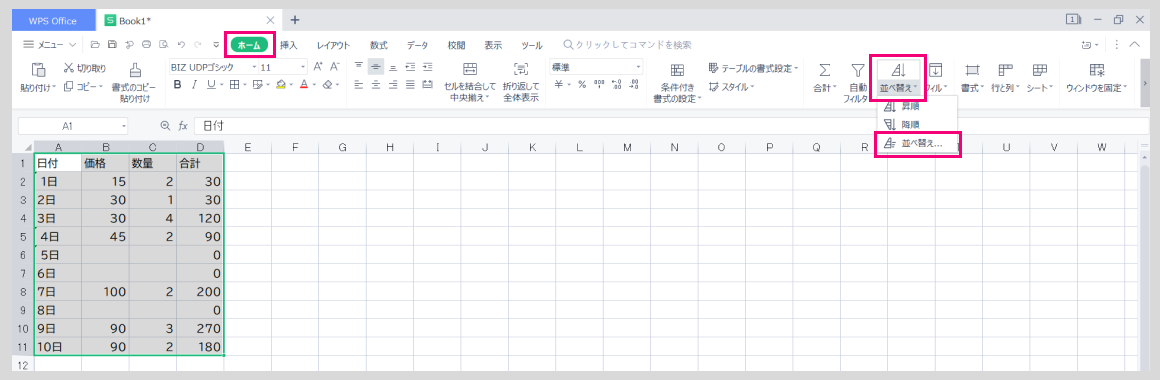Viewport: 1160px width, 380px height.
Task: Toggle middle vertical alignment
Action: 376,67
